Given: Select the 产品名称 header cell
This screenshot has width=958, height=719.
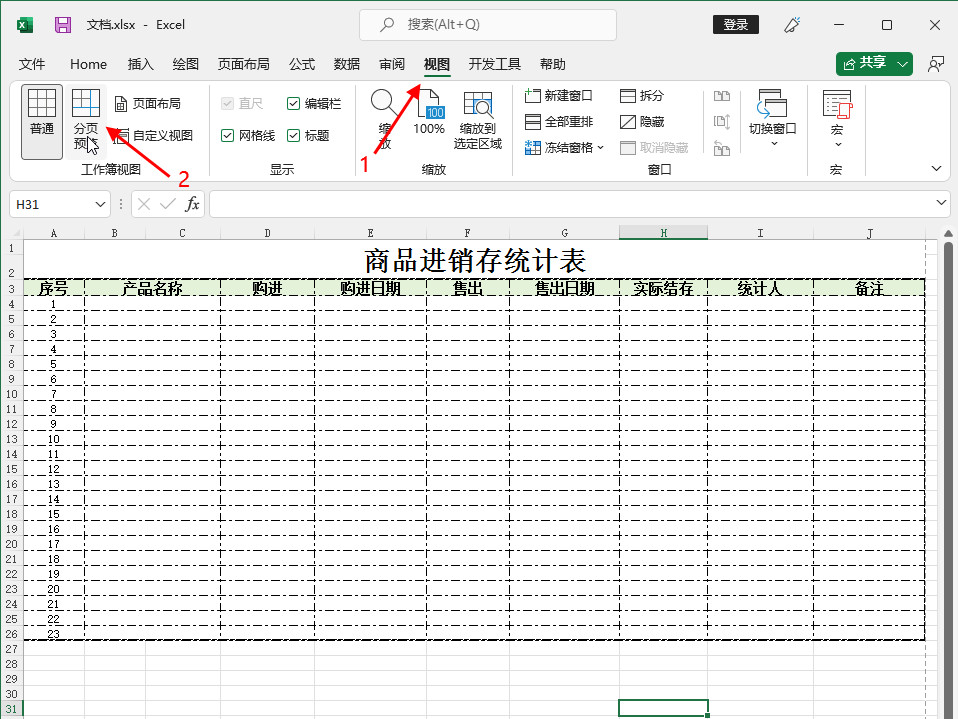Looking at the screenshot, I should click(x=152, y=288).
